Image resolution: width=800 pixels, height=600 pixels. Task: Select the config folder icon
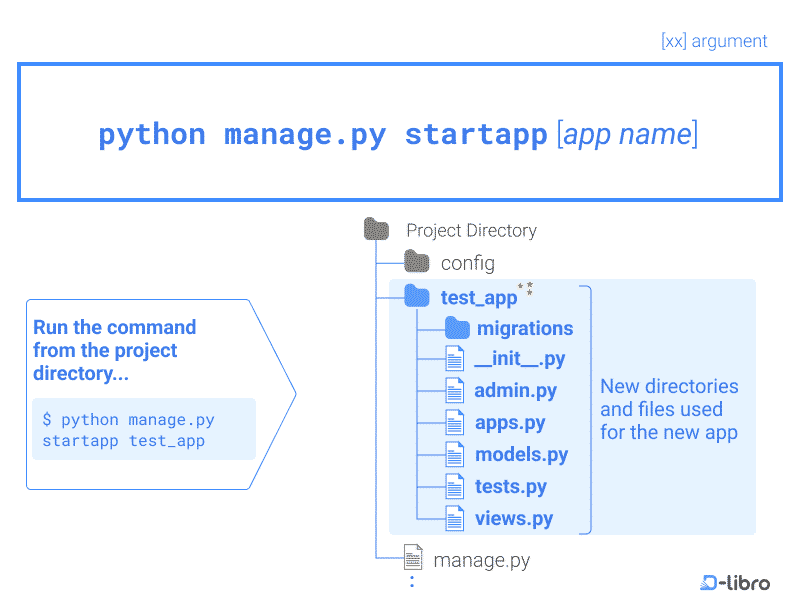pos(417,262)
